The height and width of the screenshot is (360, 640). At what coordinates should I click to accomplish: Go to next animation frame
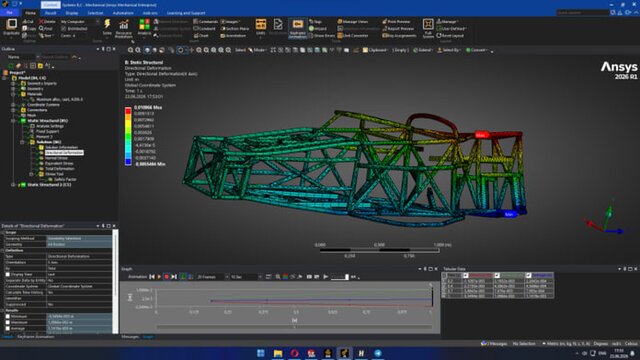pyautogui.click(x=174, y=277)
